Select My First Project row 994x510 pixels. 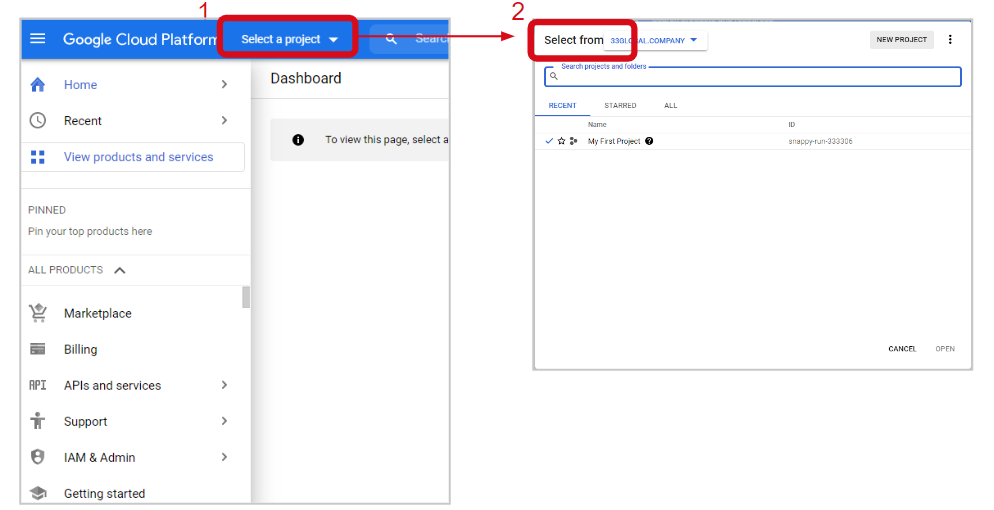tap(753, 141)
